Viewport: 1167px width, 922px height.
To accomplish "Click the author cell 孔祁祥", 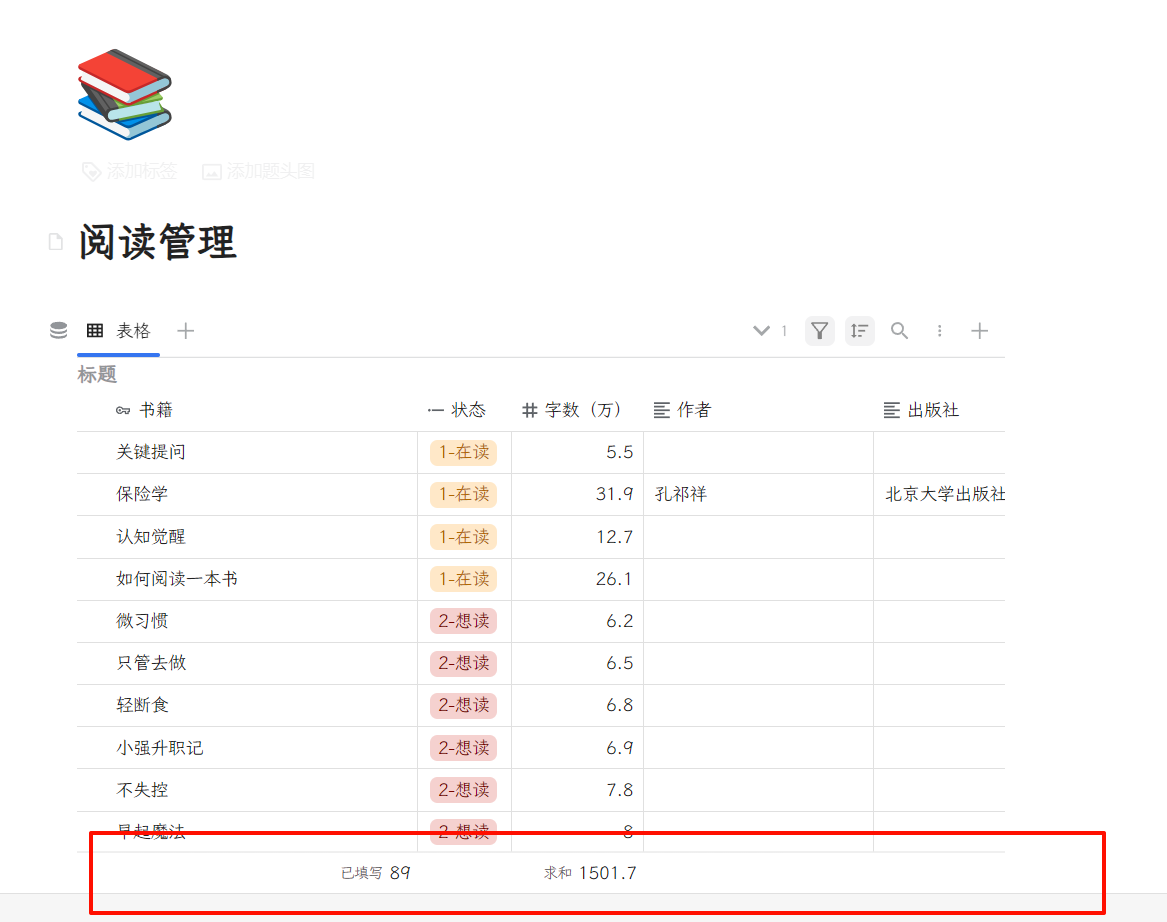I will click(758, 494).
